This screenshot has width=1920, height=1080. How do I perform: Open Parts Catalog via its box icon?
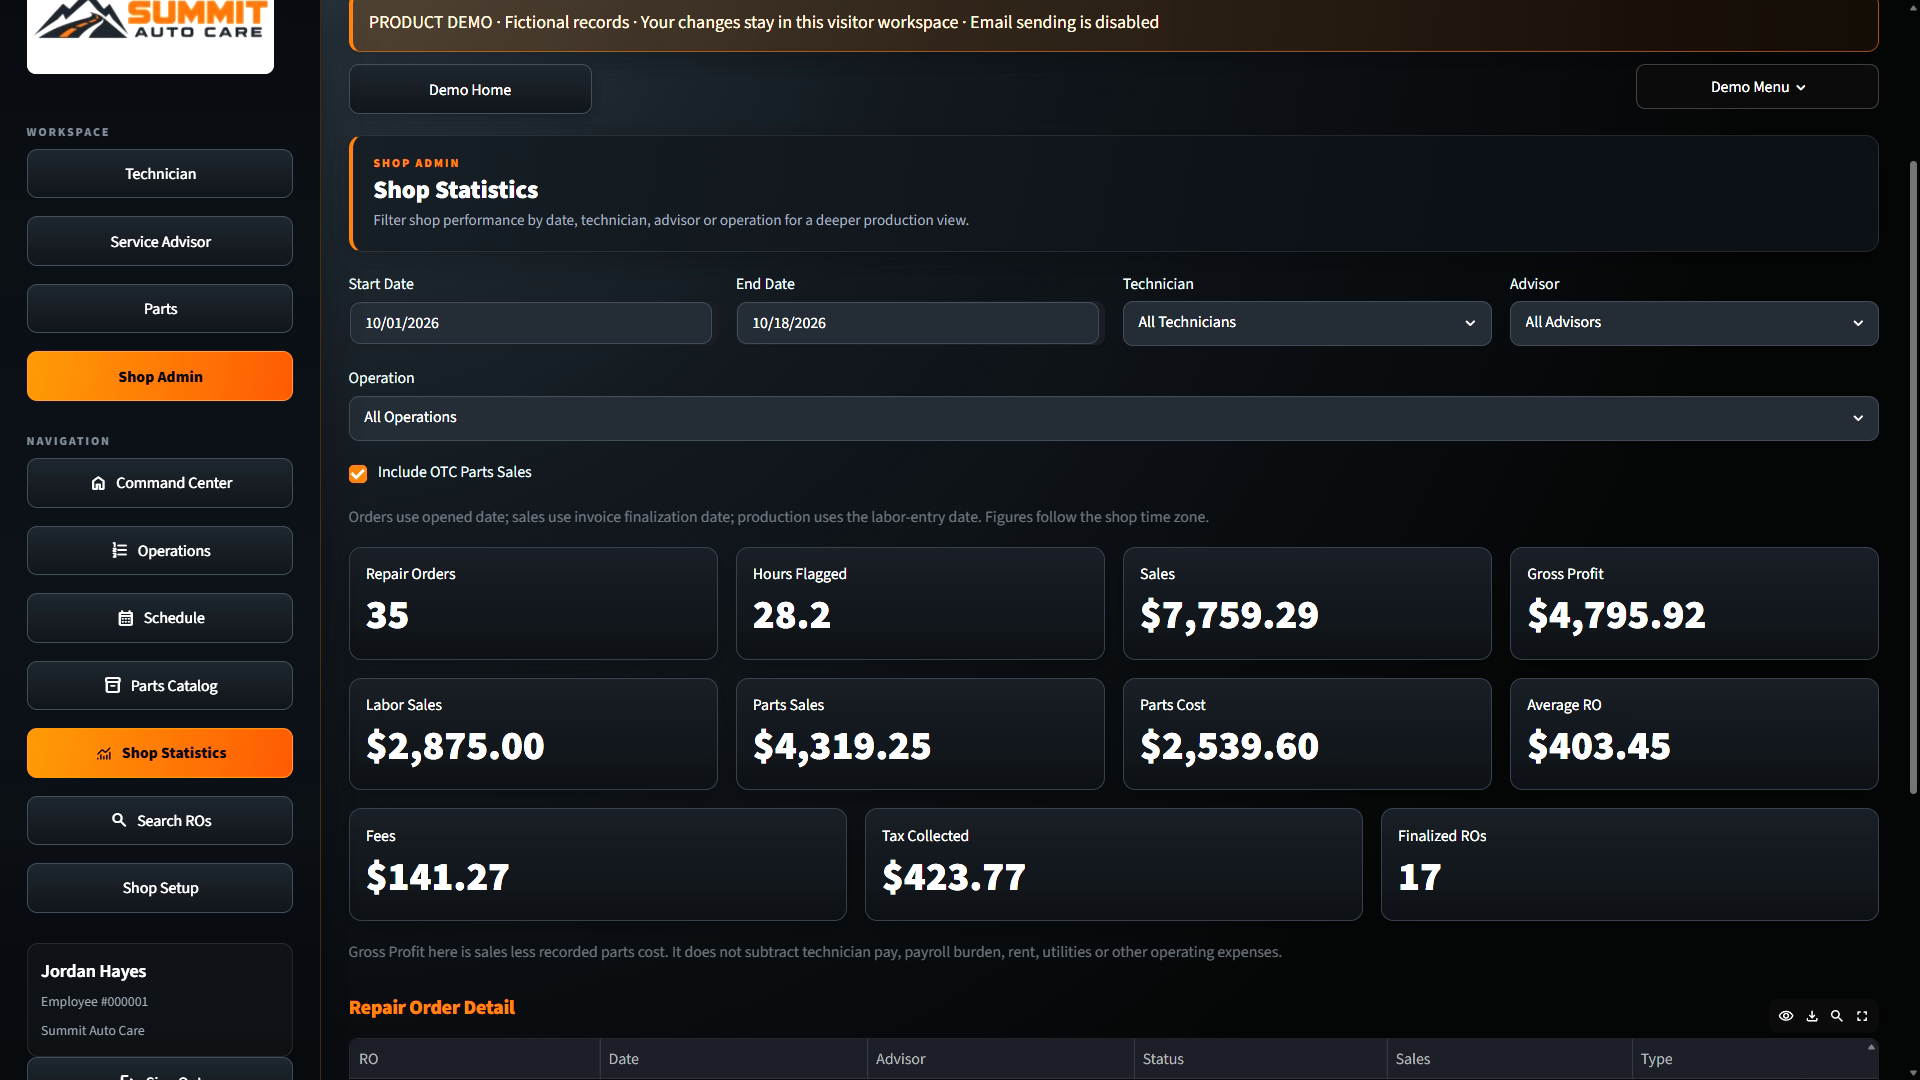click(112, 685)
